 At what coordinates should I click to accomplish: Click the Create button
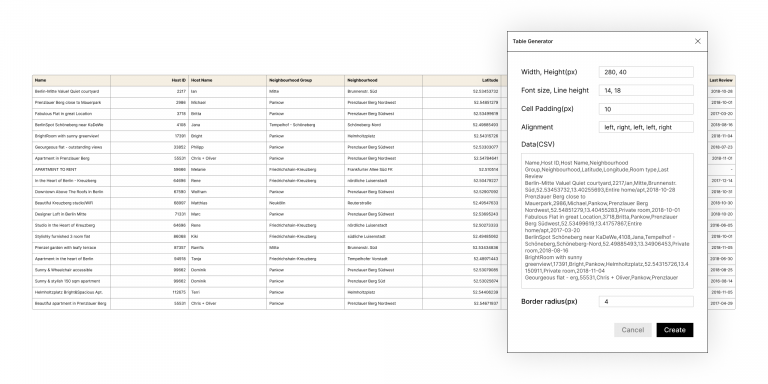click(x=674, y=330)
